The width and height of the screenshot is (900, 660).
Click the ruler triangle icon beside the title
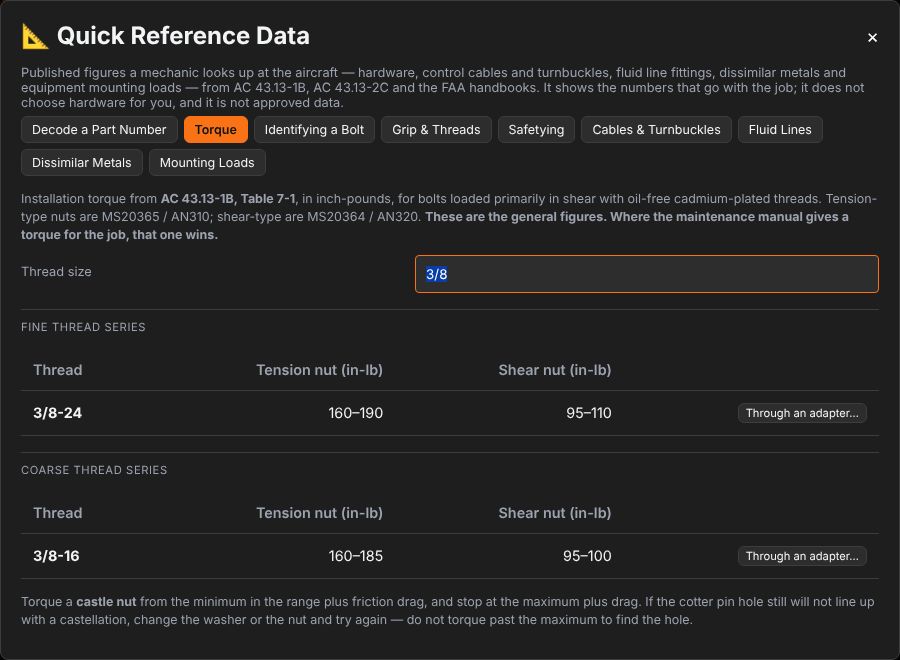tap(35, 36)
